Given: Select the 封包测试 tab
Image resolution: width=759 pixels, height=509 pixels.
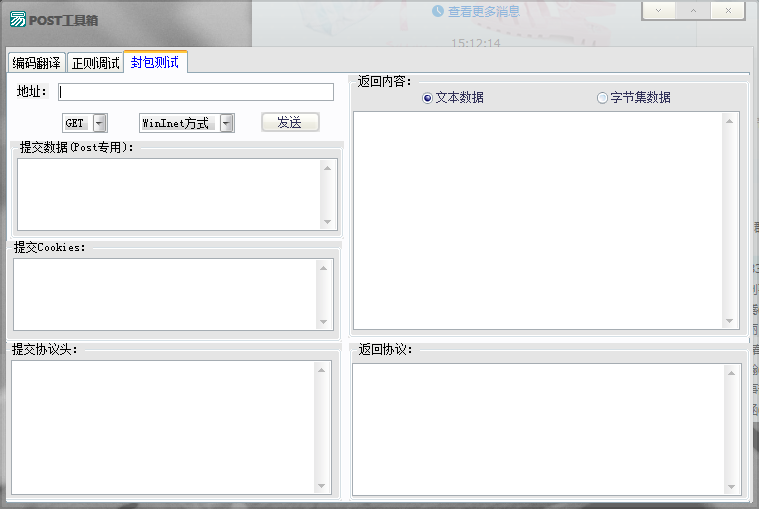Looking at the screenshot, I should (155, 62).
